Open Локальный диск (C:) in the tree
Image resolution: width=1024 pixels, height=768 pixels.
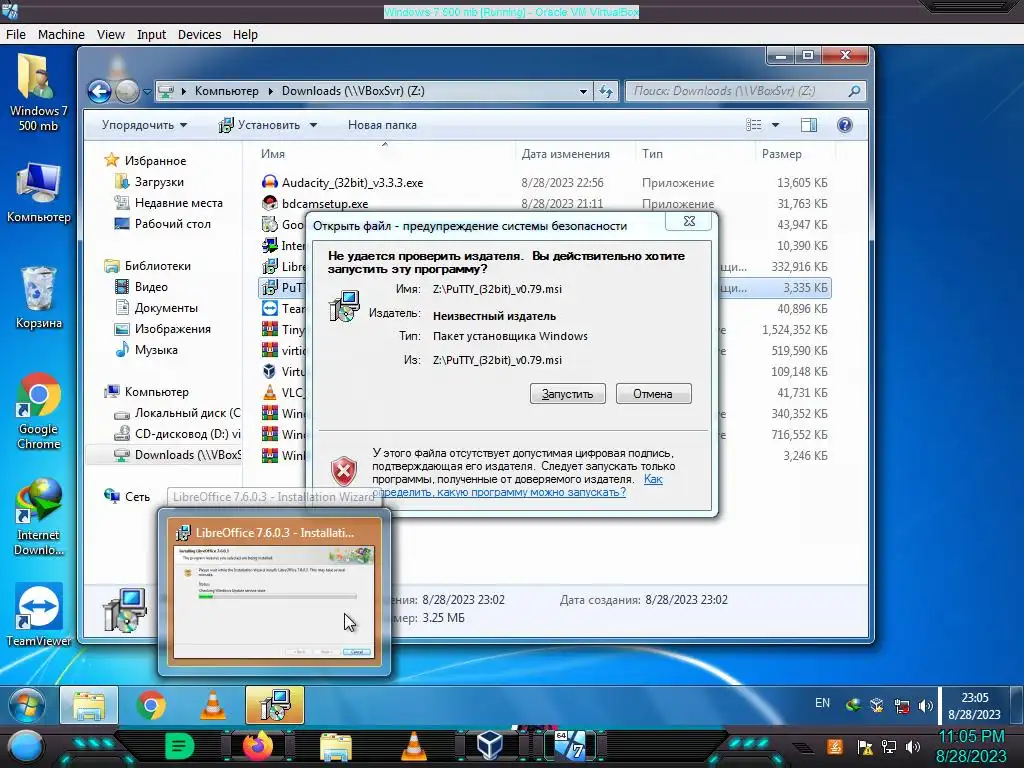pyautogui.click(x=187, y=413)
